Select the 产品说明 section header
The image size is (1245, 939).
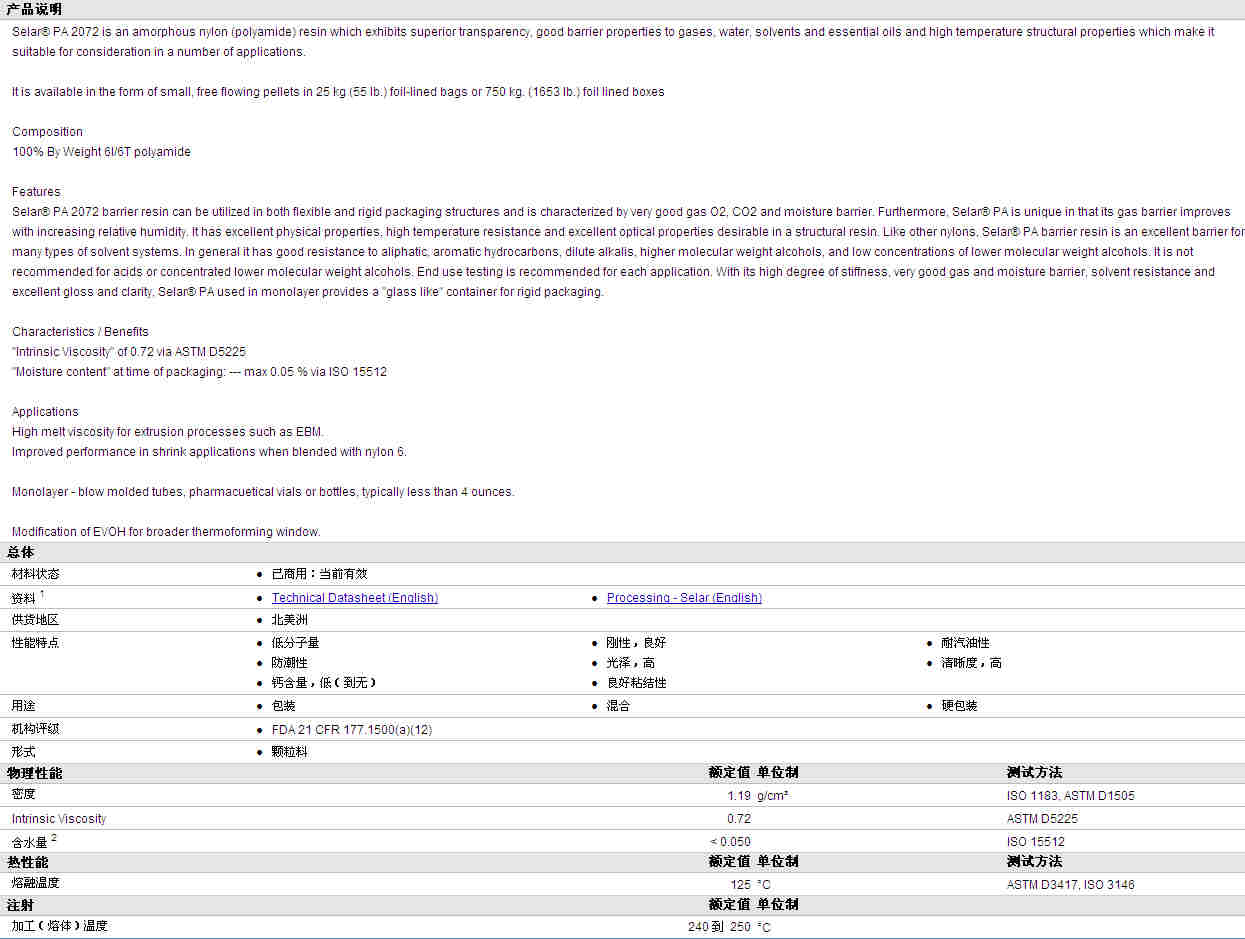click(x=34, y=9)
